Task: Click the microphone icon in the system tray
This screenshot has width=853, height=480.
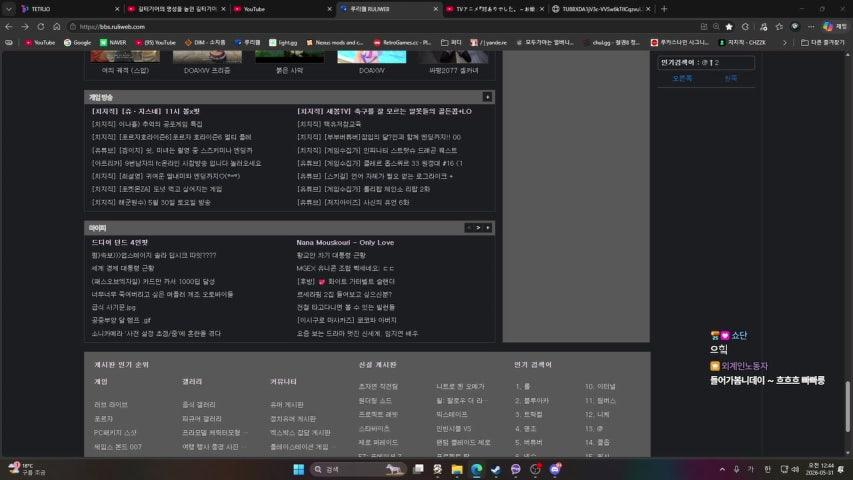Action: pyautogui.click(x=736, y=469)
